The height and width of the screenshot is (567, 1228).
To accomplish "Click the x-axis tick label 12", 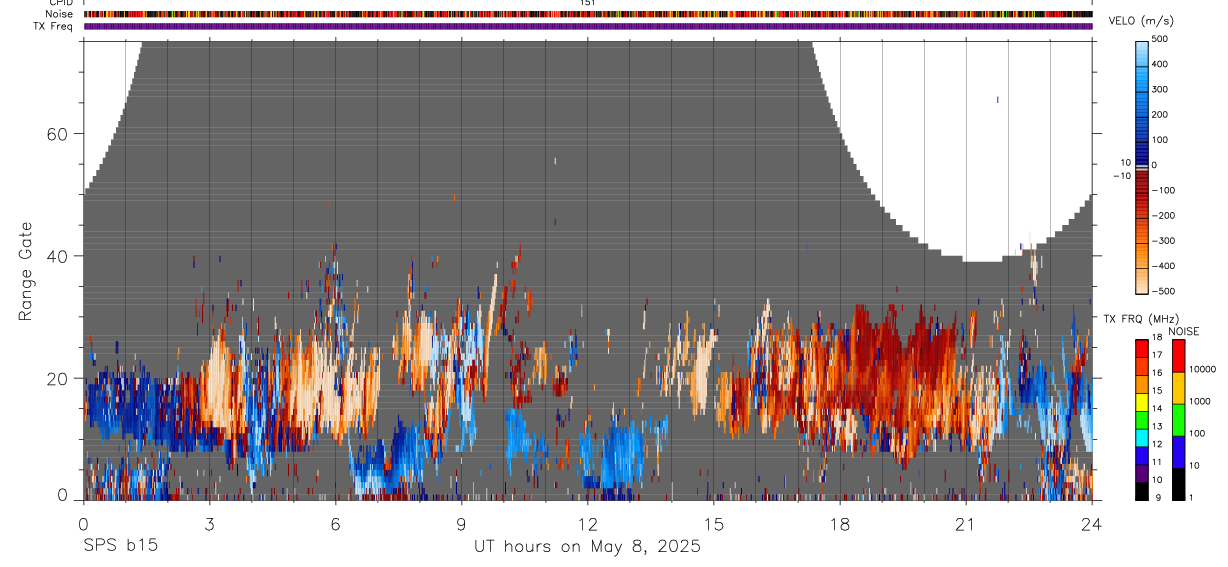I will click(587, 523).
